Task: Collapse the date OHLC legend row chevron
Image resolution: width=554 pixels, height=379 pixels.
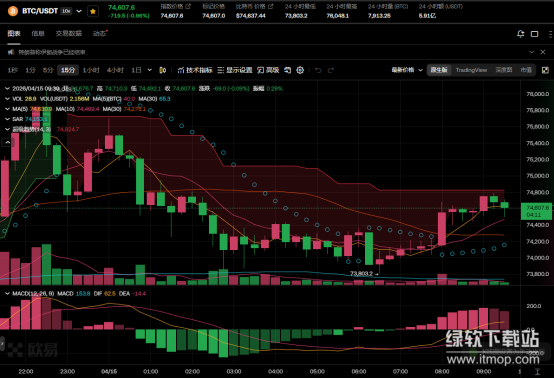Action: tap(7, 89)
